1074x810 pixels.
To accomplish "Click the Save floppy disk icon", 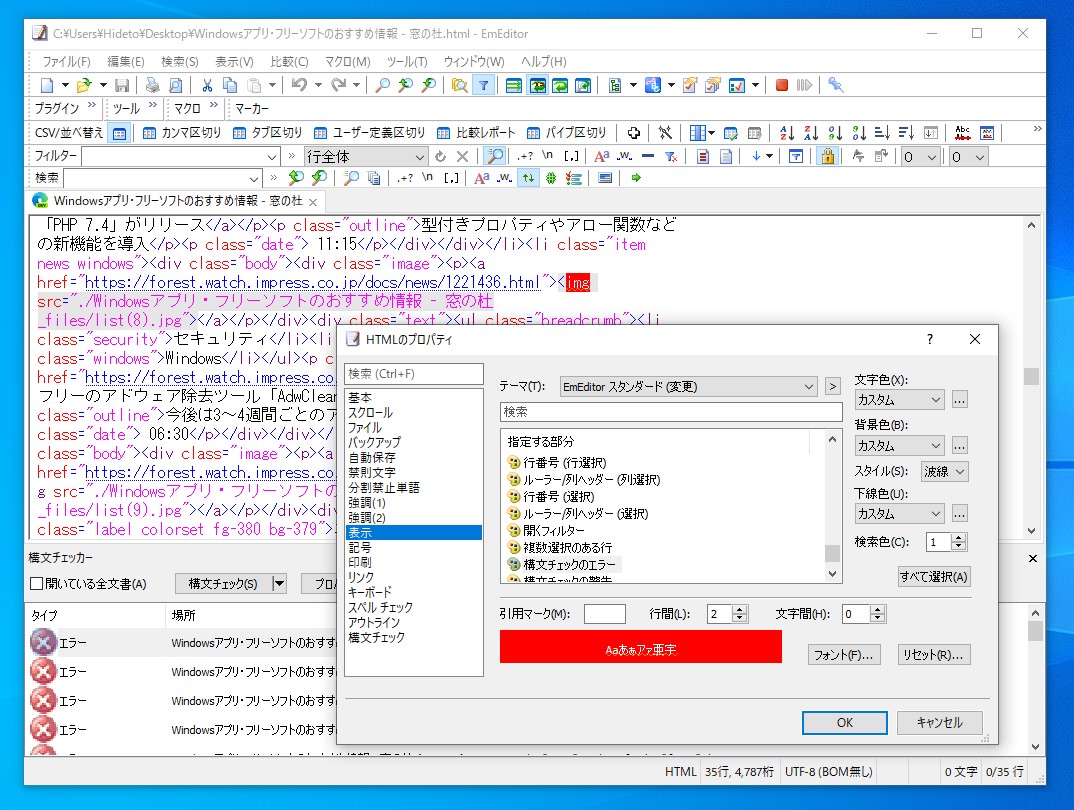I will (122, 86).
